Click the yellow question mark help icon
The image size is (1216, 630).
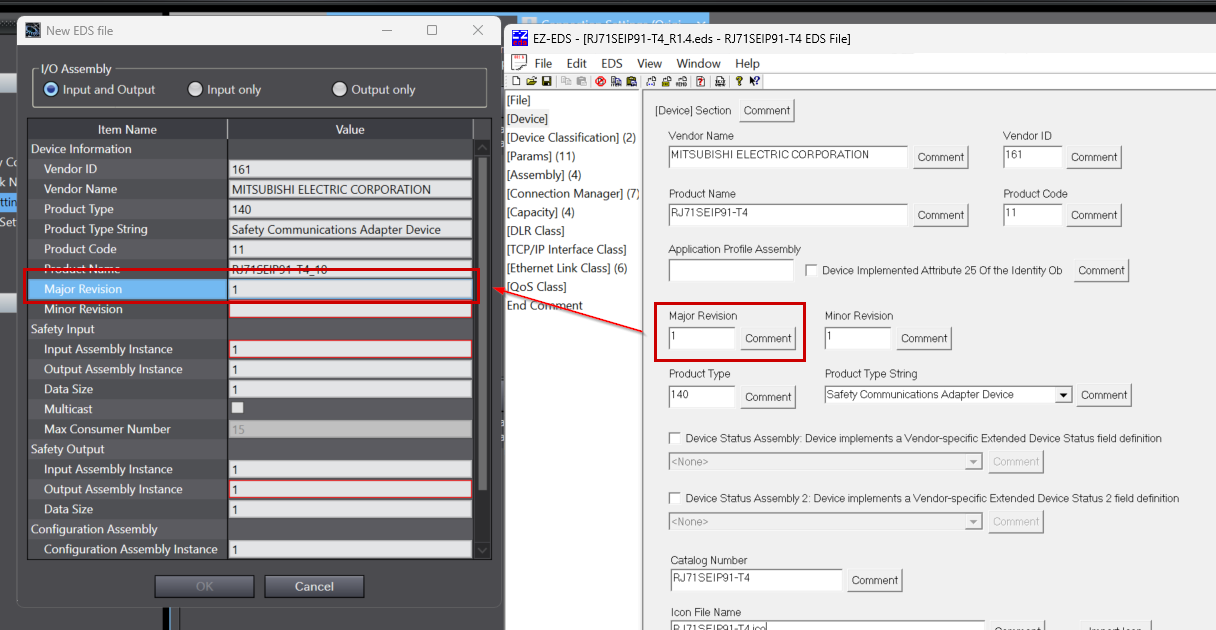click(738, 81)
